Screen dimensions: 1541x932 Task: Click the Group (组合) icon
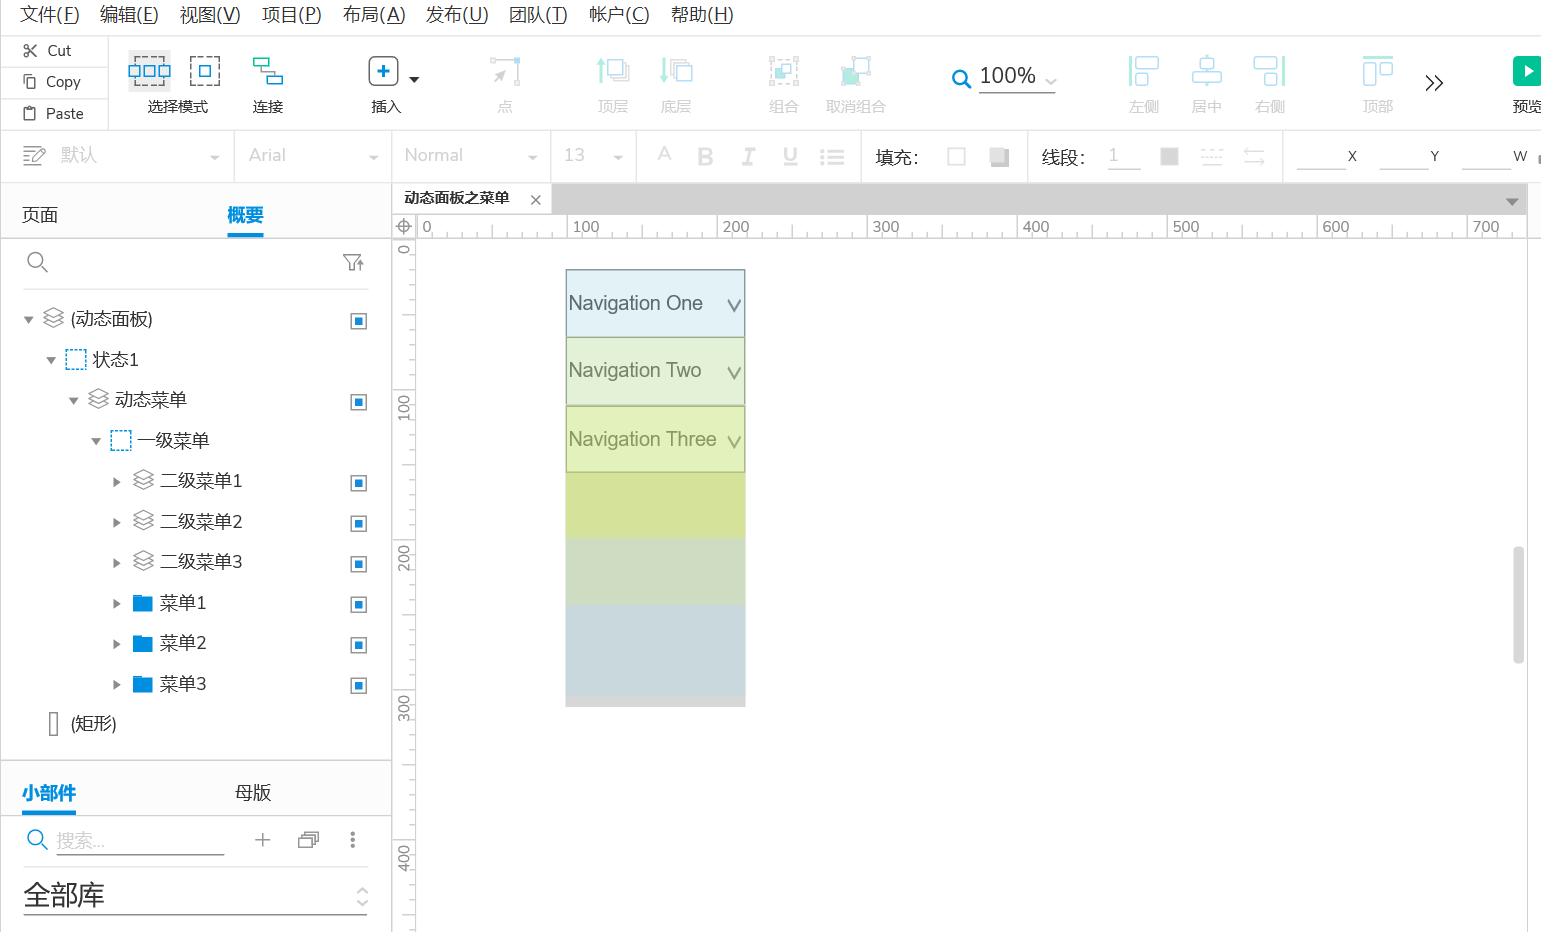784,71
